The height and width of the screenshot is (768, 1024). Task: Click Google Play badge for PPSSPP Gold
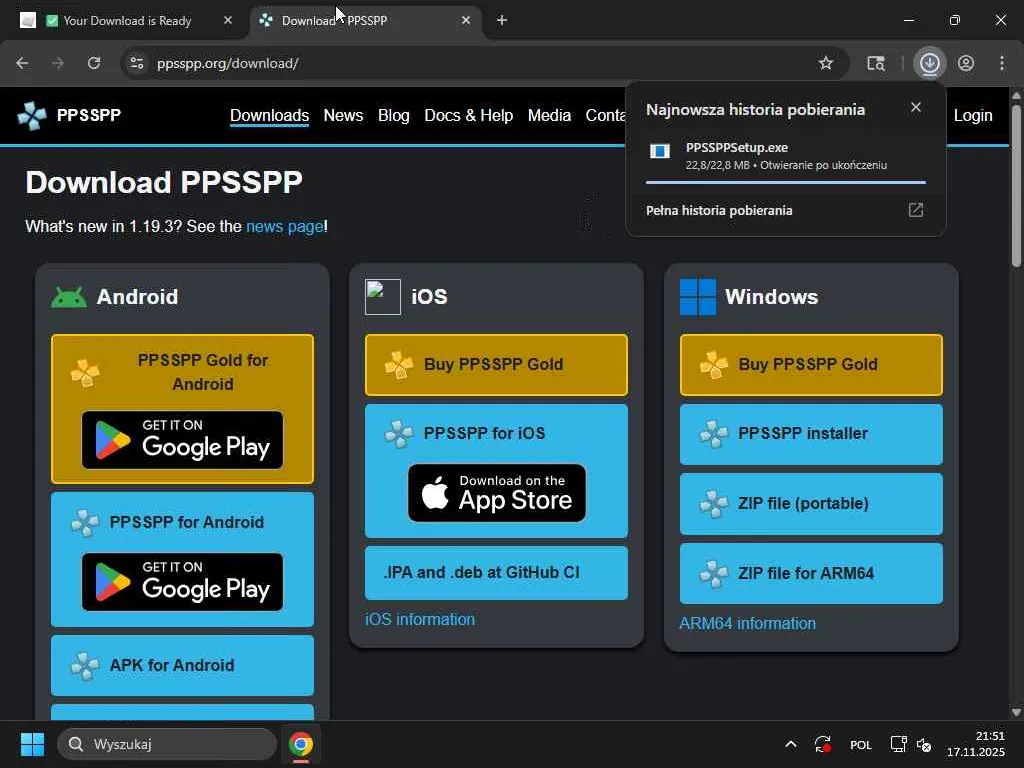tap(182, 440)
